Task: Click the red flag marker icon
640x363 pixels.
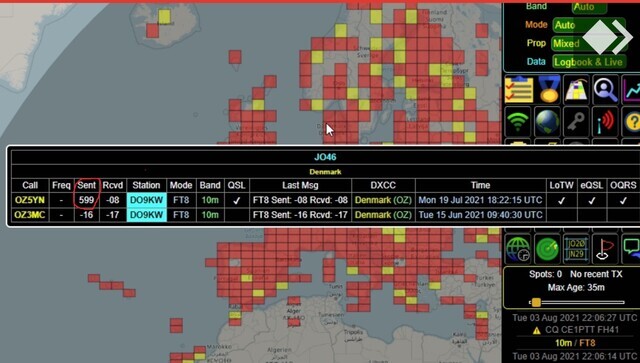Action: click(x=605, y=249)
